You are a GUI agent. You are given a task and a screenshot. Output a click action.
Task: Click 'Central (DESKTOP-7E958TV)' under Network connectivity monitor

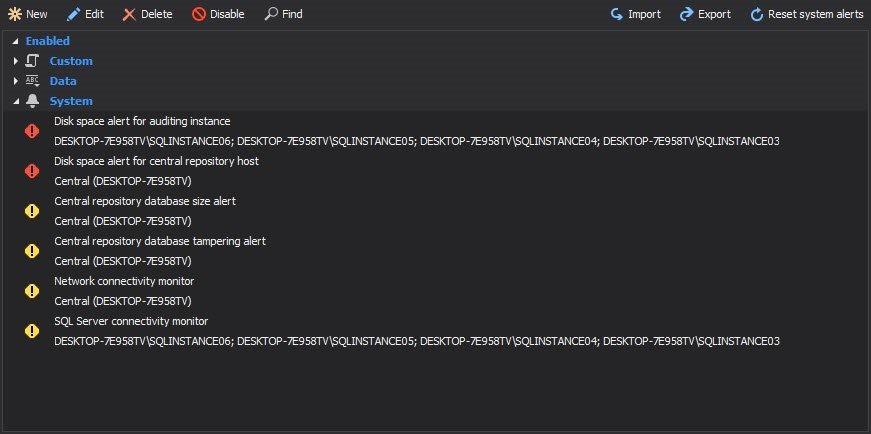[x=123, y=301]
